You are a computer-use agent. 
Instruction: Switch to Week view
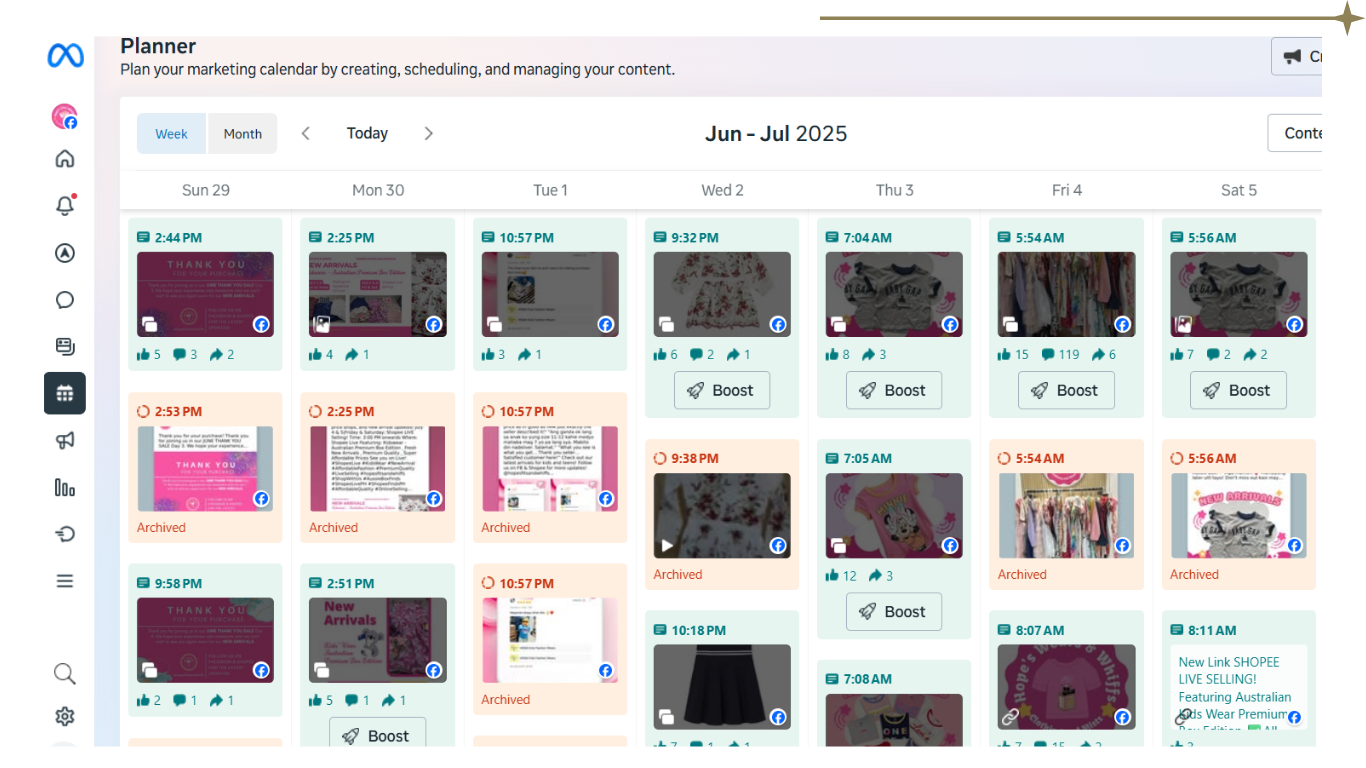pyautogui.click(x=171, y=134)
